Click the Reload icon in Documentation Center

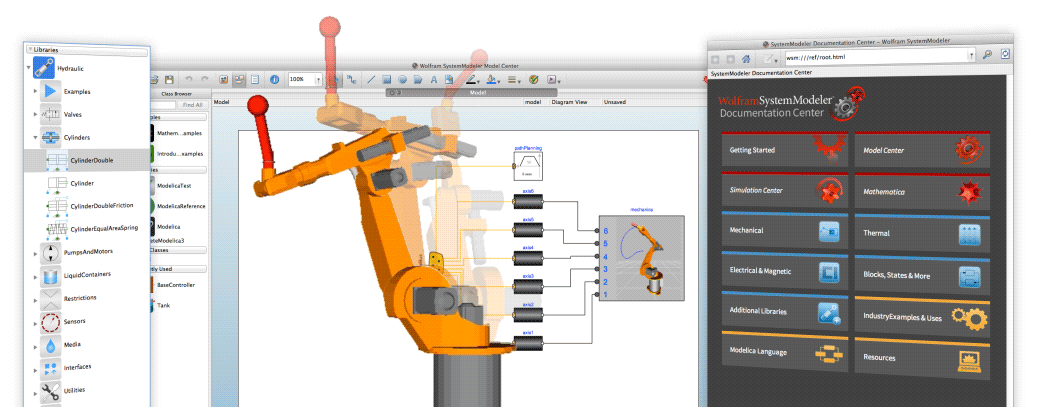coord(1006,53)
